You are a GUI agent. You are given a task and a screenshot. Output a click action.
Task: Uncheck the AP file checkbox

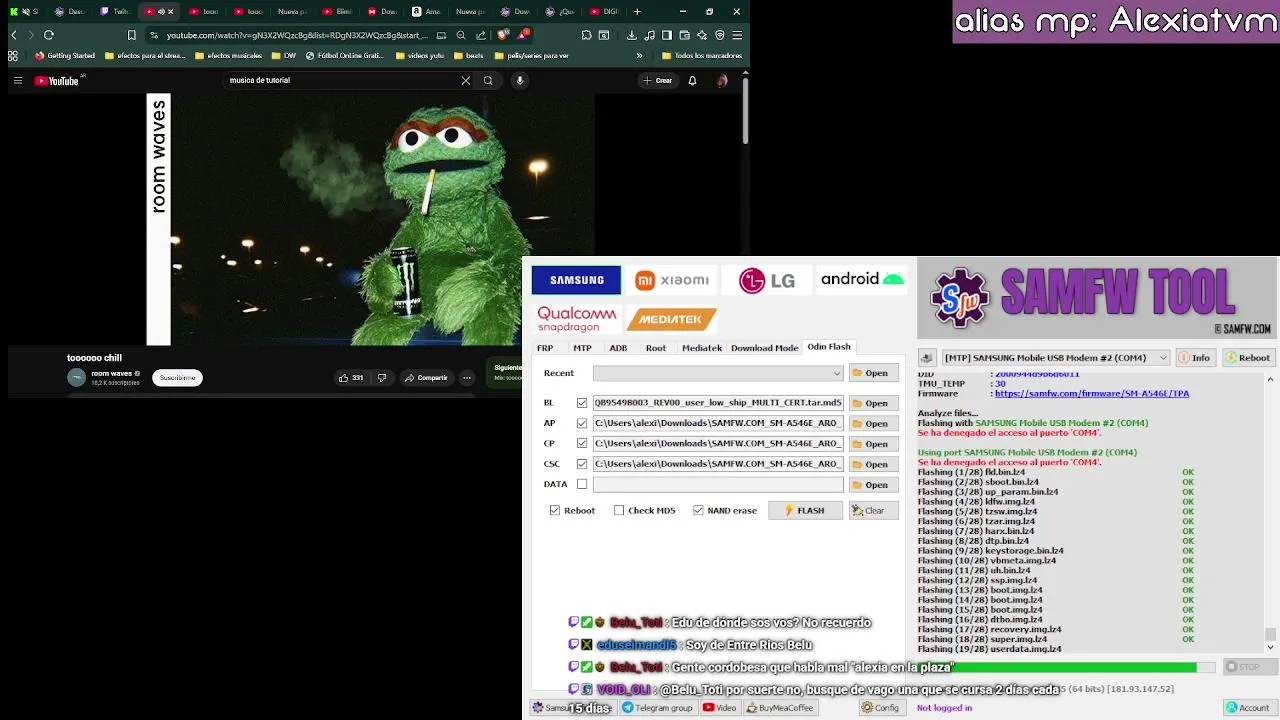coord(582,423)
